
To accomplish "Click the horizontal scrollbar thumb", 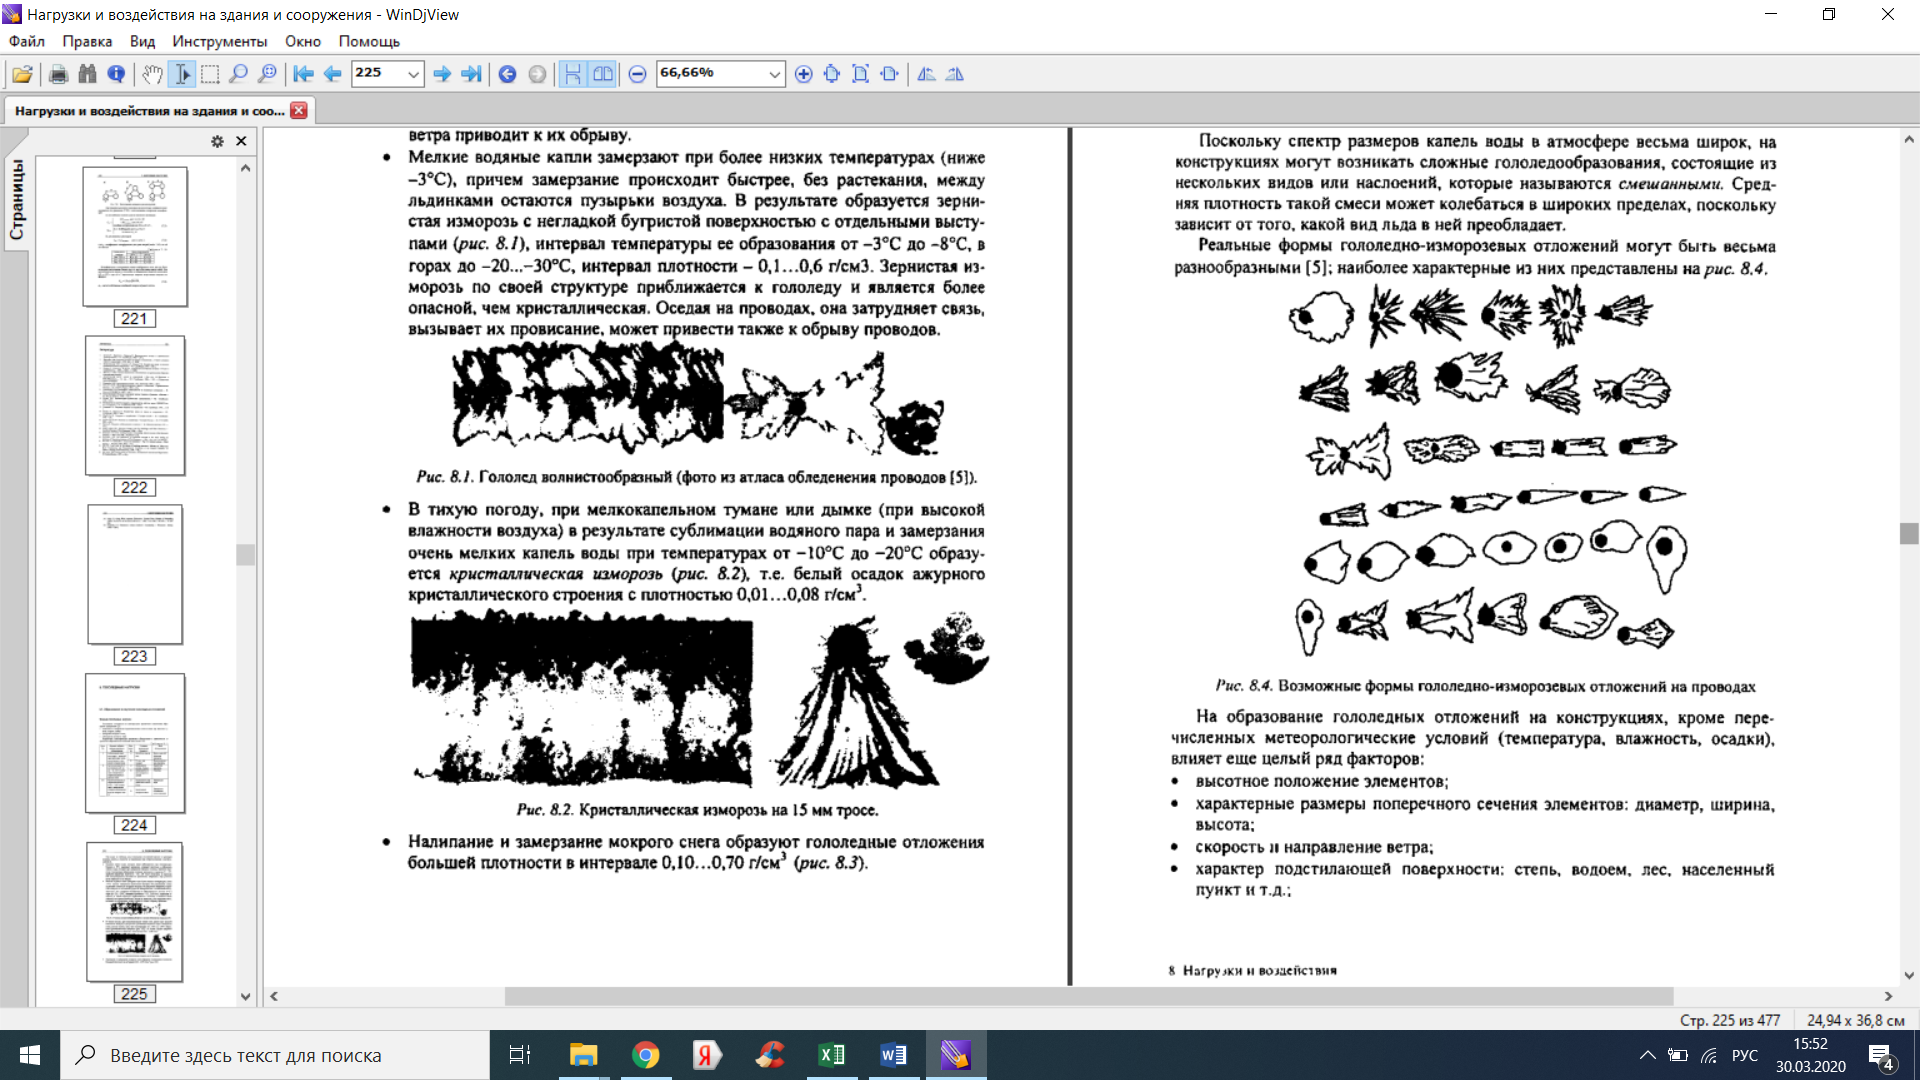I will pos(1088,996).
